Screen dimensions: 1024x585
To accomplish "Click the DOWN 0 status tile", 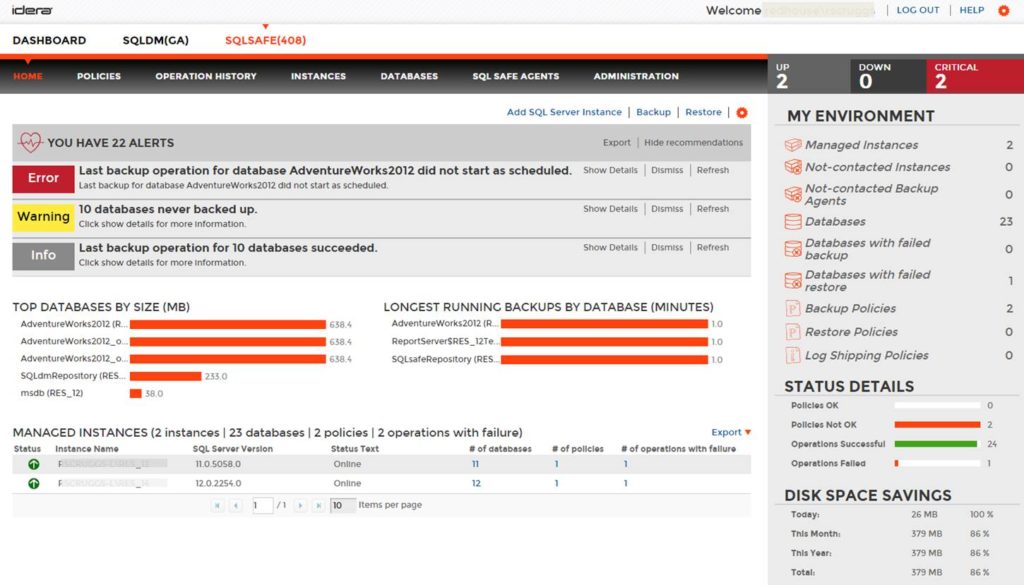I will [888, 76].
